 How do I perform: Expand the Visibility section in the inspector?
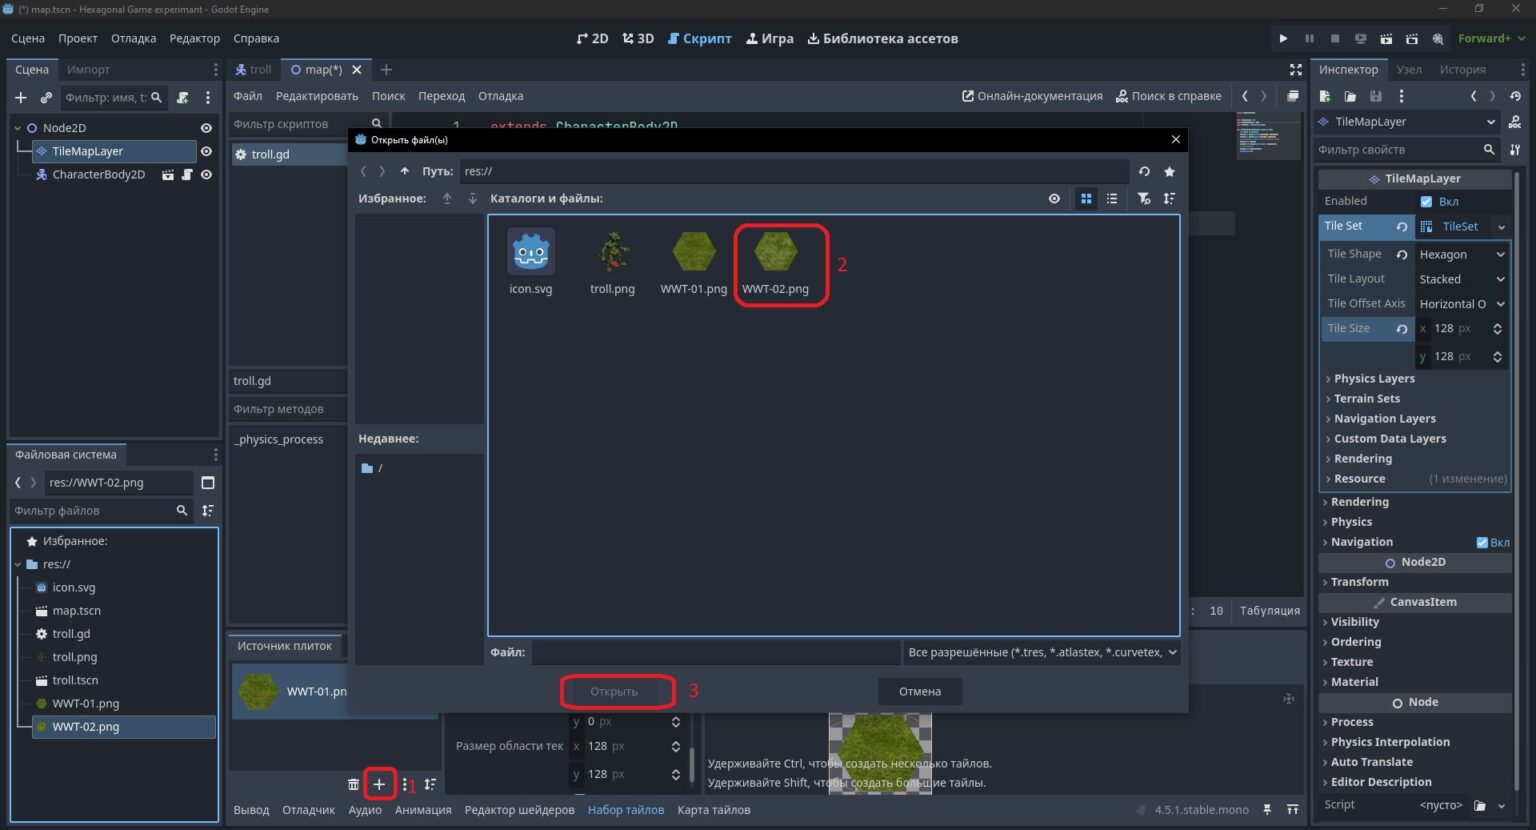1354,622
